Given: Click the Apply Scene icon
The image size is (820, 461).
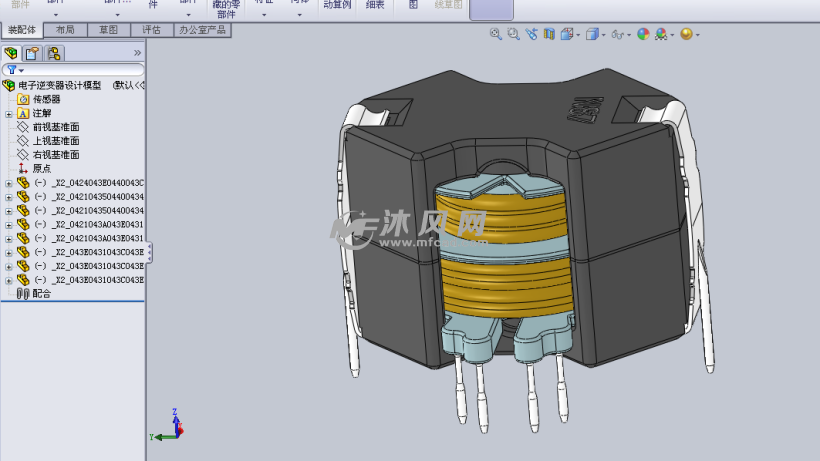Looking at the screenshot, I should [661, 34].
